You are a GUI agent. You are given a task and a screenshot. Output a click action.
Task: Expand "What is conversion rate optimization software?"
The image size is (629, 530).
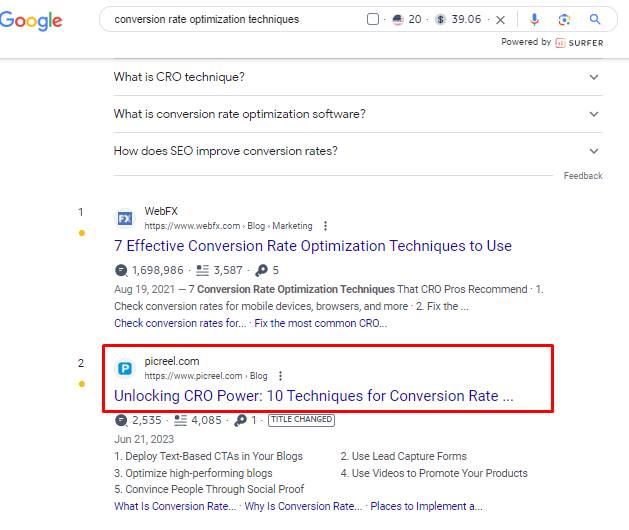point(358,114)
